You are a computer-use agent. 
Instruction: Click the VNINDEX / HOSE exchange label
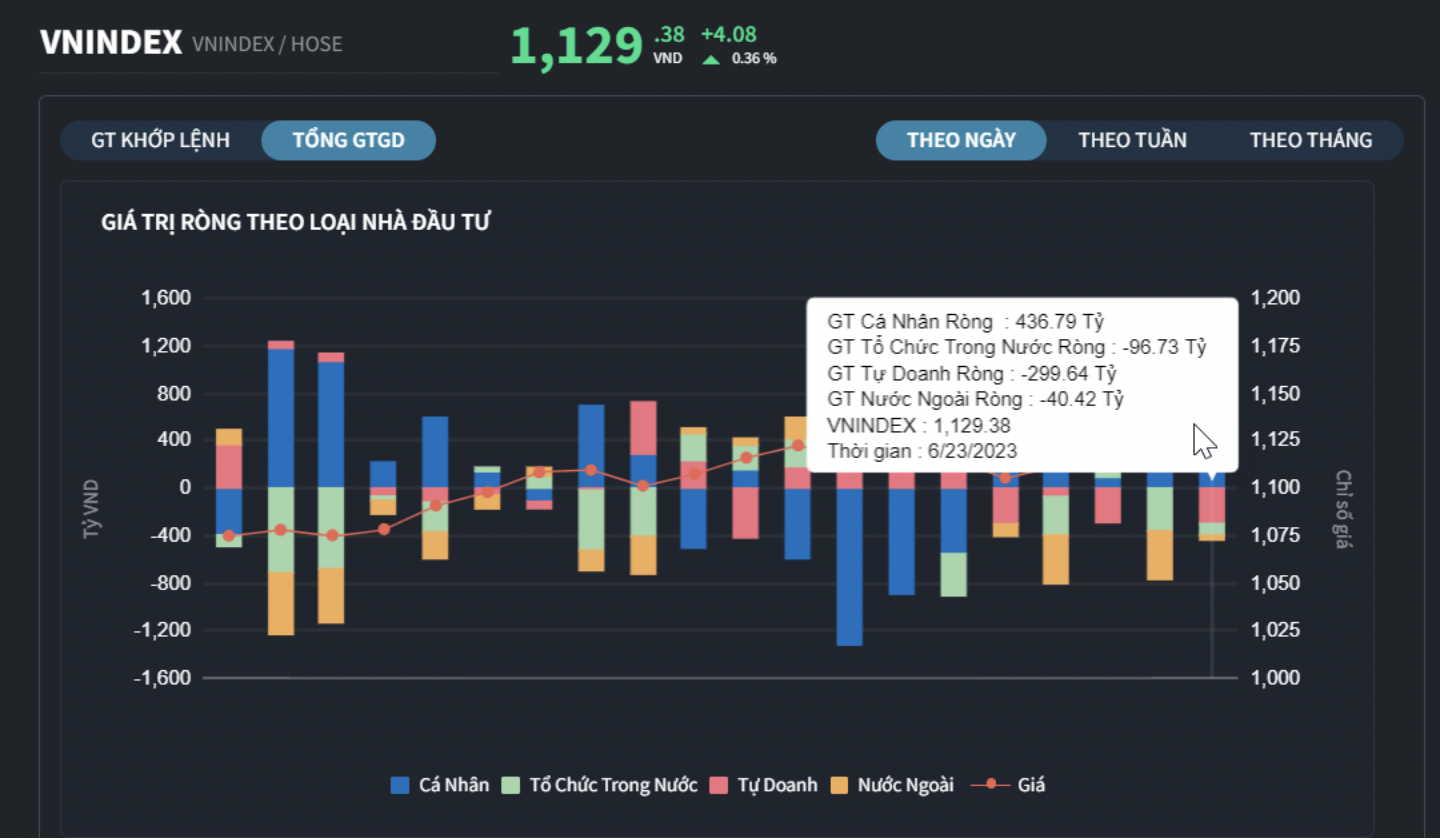pyautogui.click(x=267, y=44)
